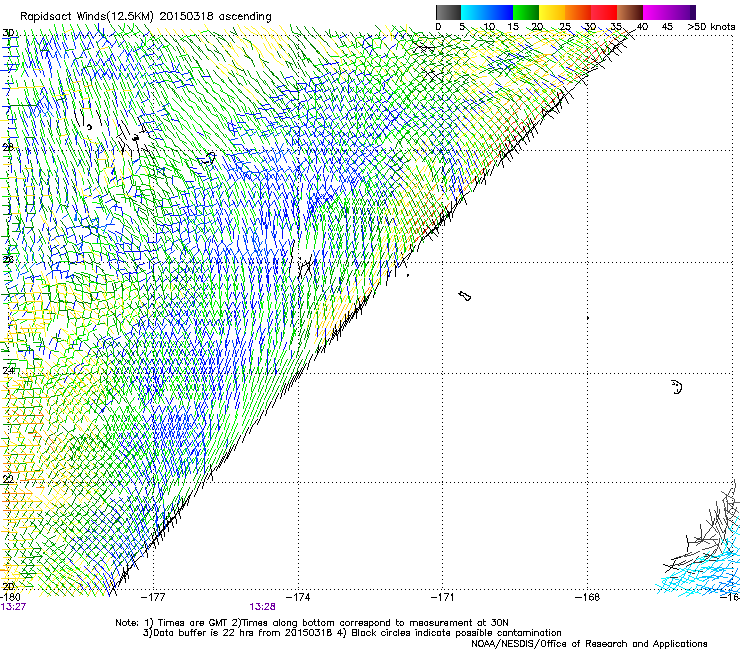Click the cyan-blue 5-15 knots legend swatch
Image resolution: width=740 pixels, height=650 pixels.
pyautogui.click(x=487, y=12)
